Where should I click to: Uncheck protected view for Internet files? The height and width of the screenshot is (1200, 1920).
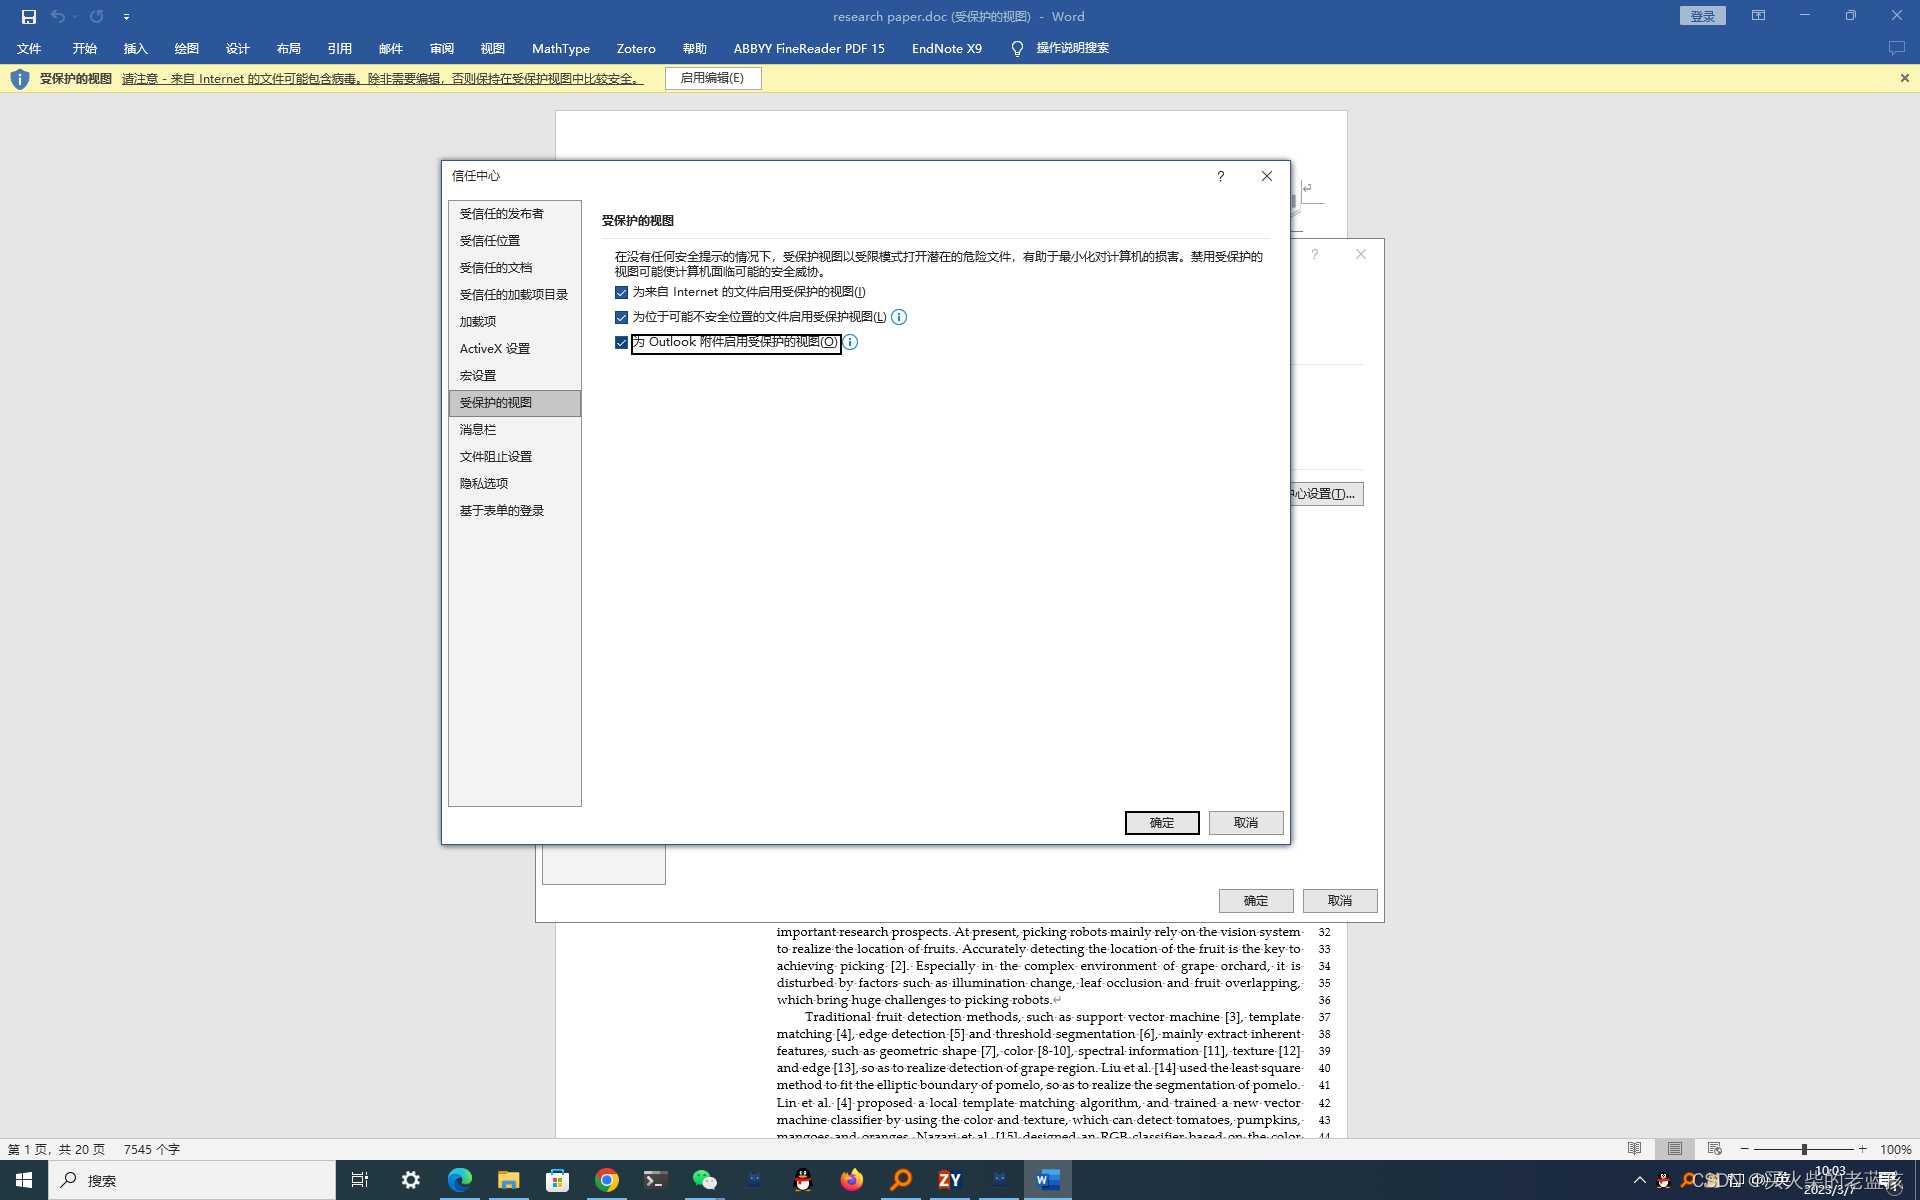point(621,292)
